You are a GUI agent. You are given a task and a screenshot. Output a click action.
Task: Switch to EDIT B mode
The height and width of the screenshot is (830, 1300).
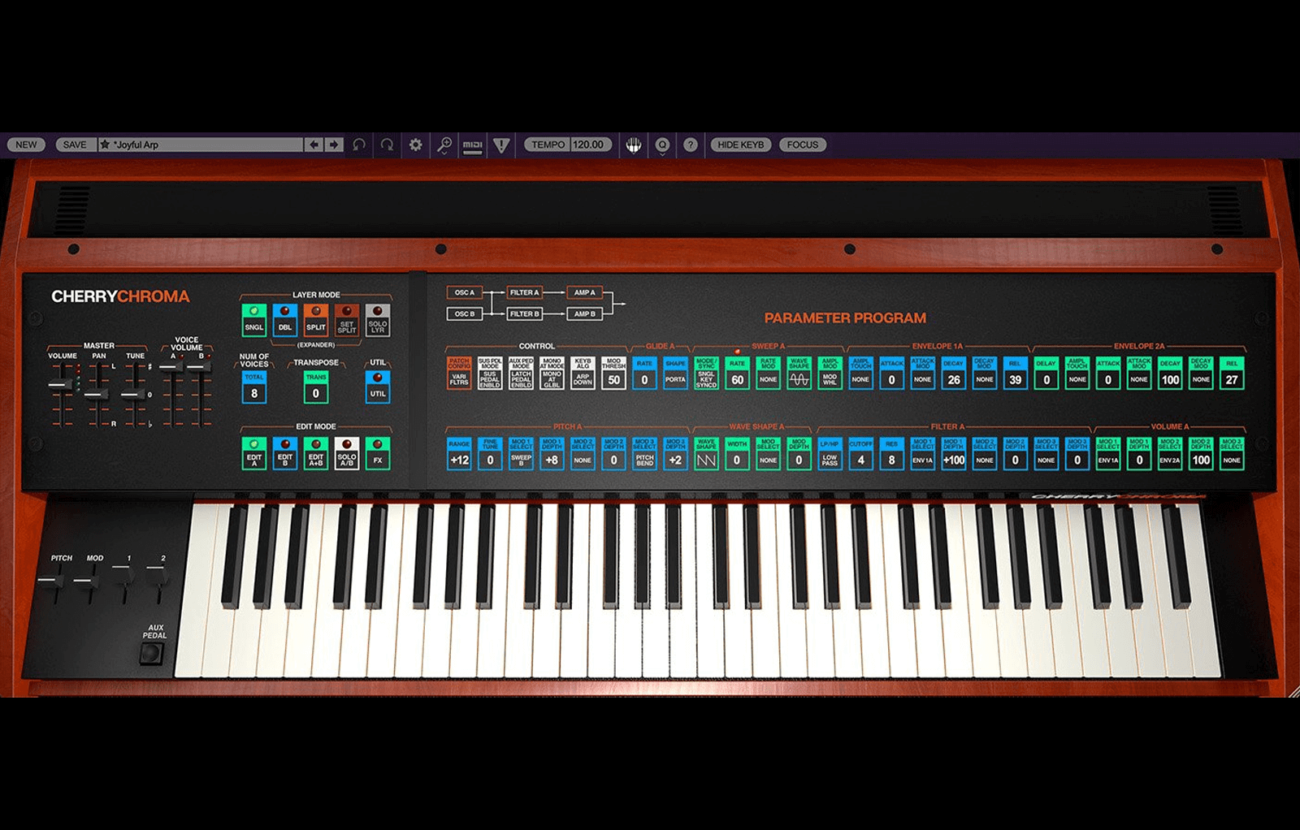(285, 453)
